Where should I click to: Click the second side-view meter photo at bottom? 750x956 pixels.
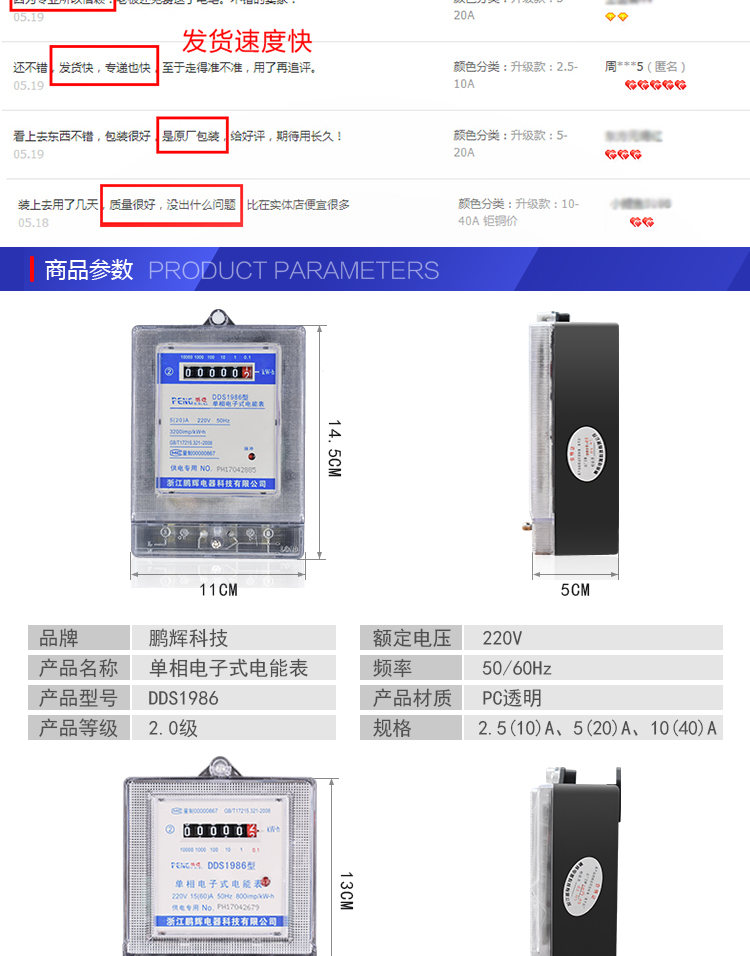pyautogui.click(x=576, y=861)
